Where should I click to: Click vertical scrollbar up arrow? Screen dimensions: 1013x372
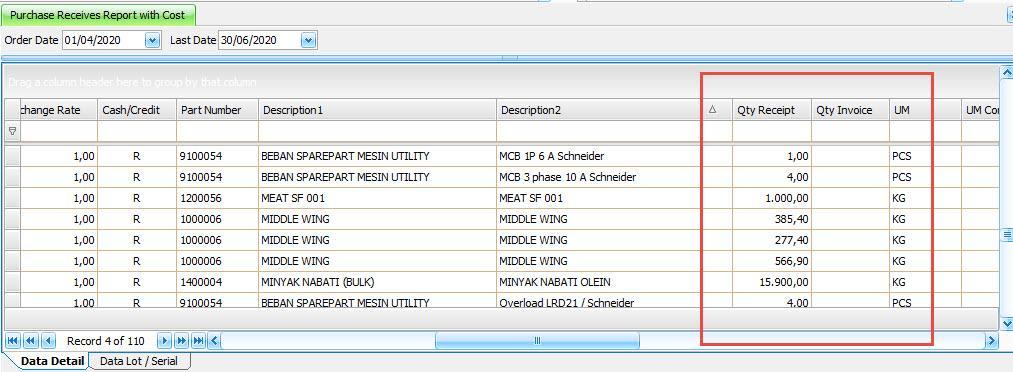pos(1006,72)
